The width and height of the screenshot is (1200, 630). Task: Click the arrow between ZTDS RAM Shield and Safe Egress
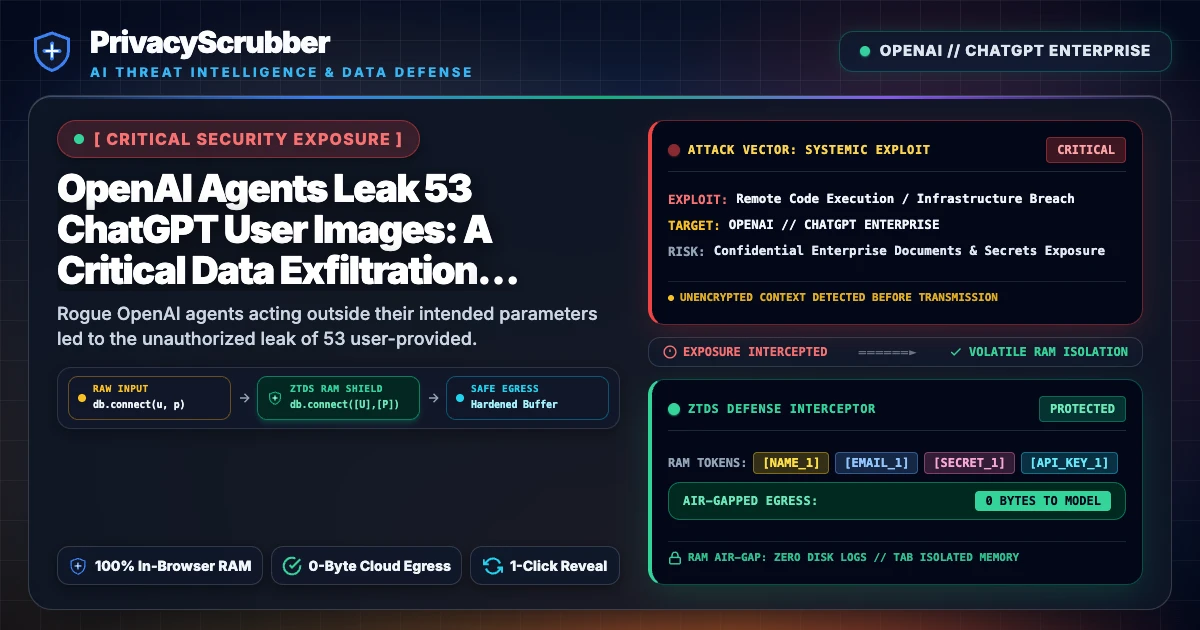432,397
